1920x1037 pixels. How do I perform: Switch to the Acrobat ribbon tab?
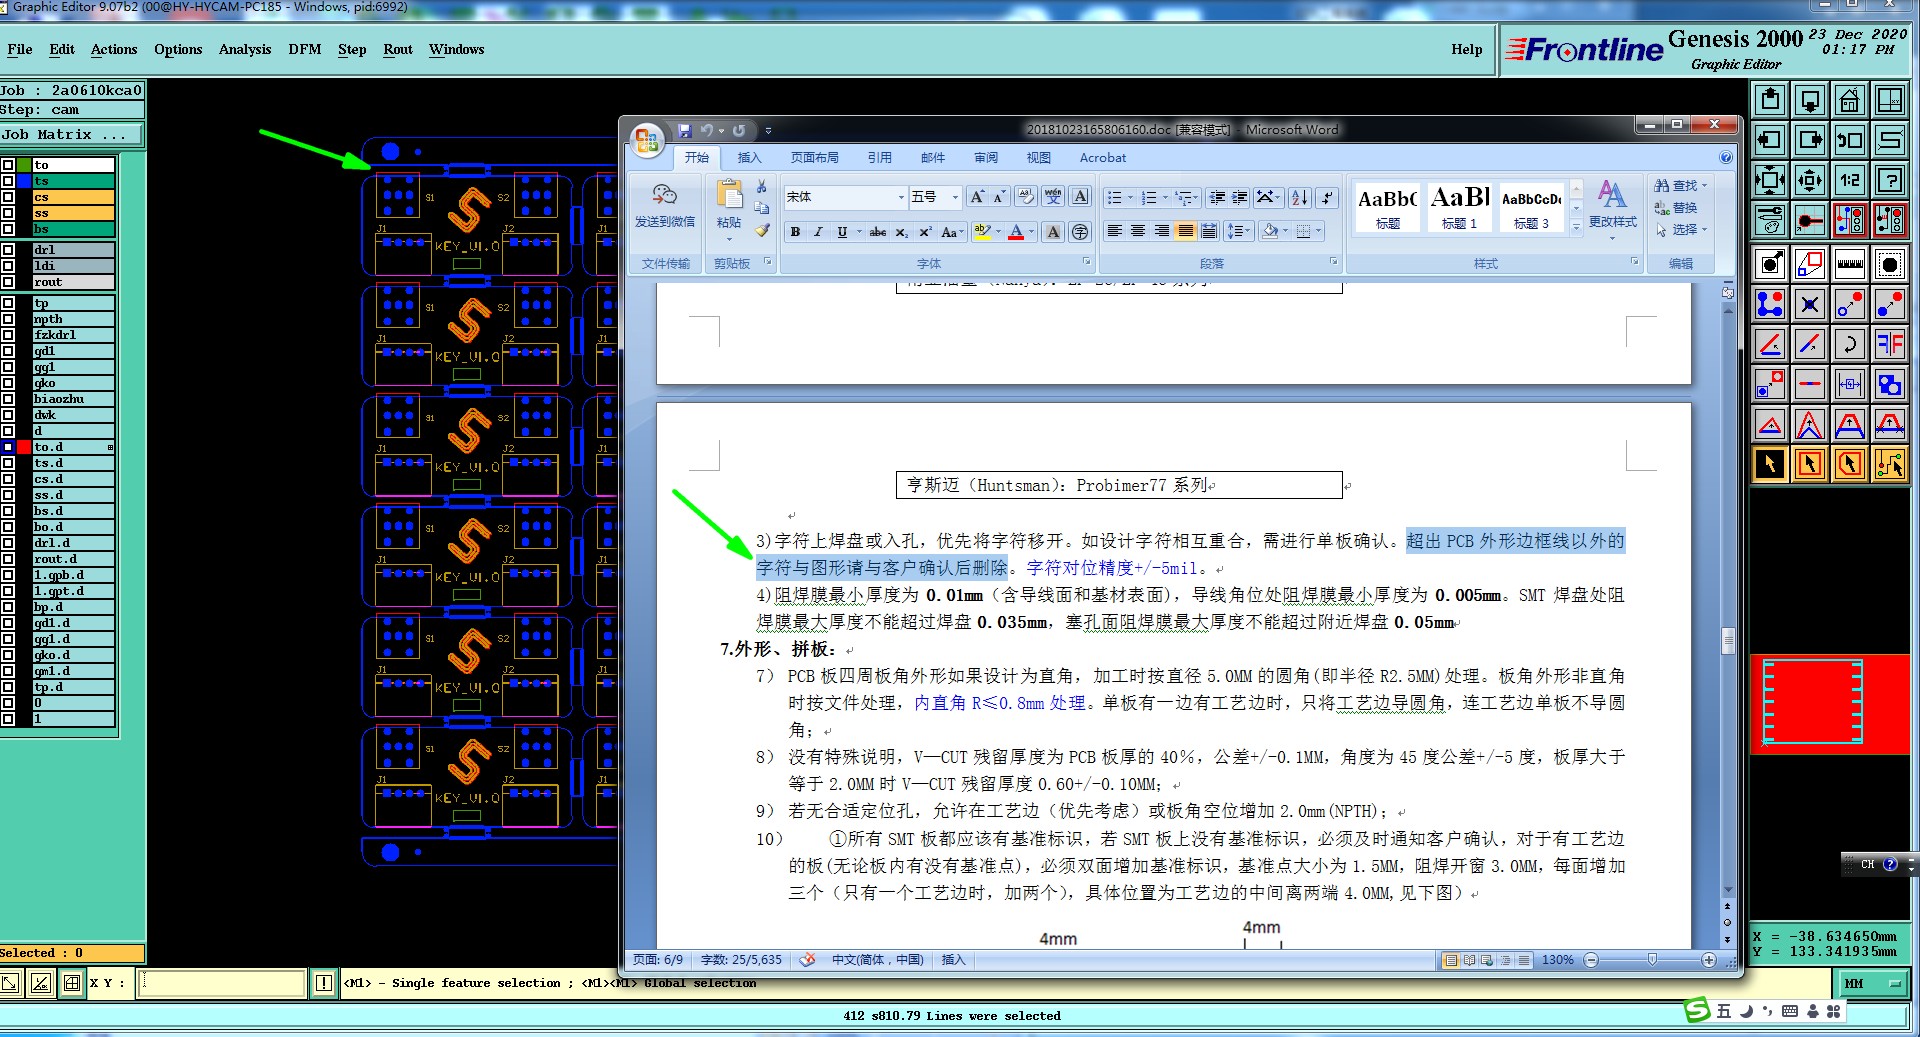point(1102,158)
